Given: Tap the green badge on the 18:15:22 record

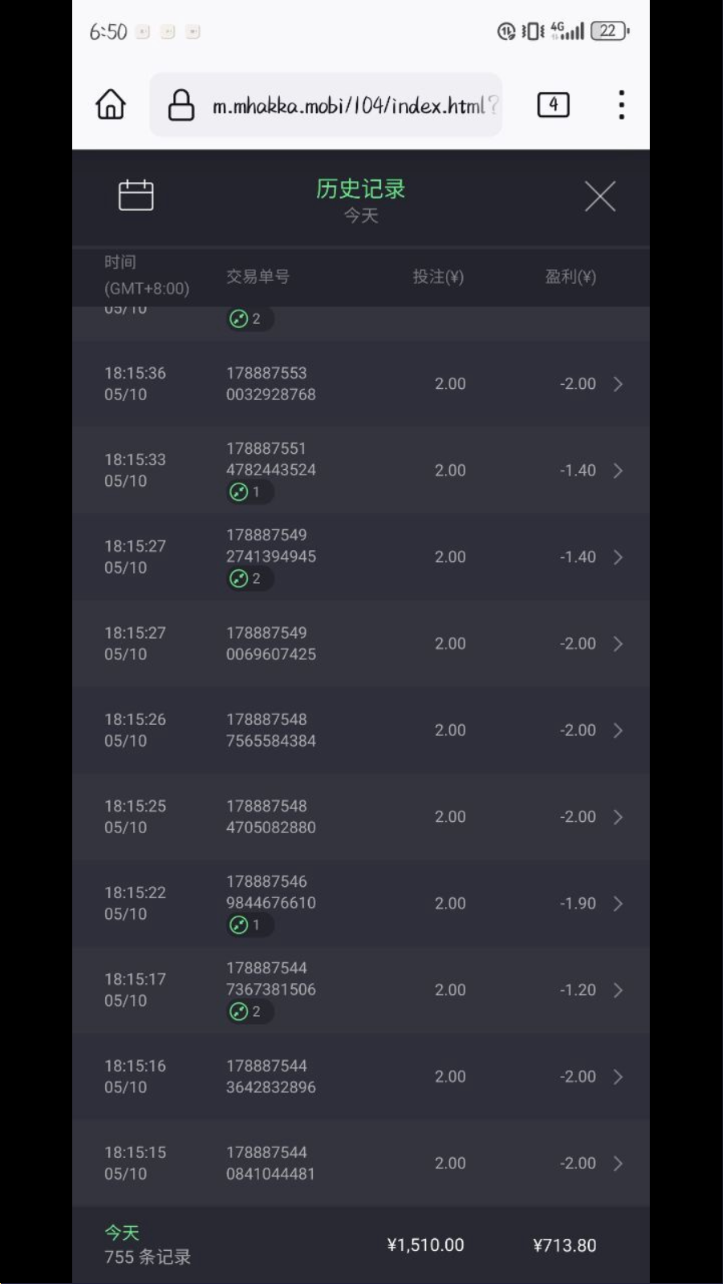Looking at the screenshot, I should (x=246, y=925).
